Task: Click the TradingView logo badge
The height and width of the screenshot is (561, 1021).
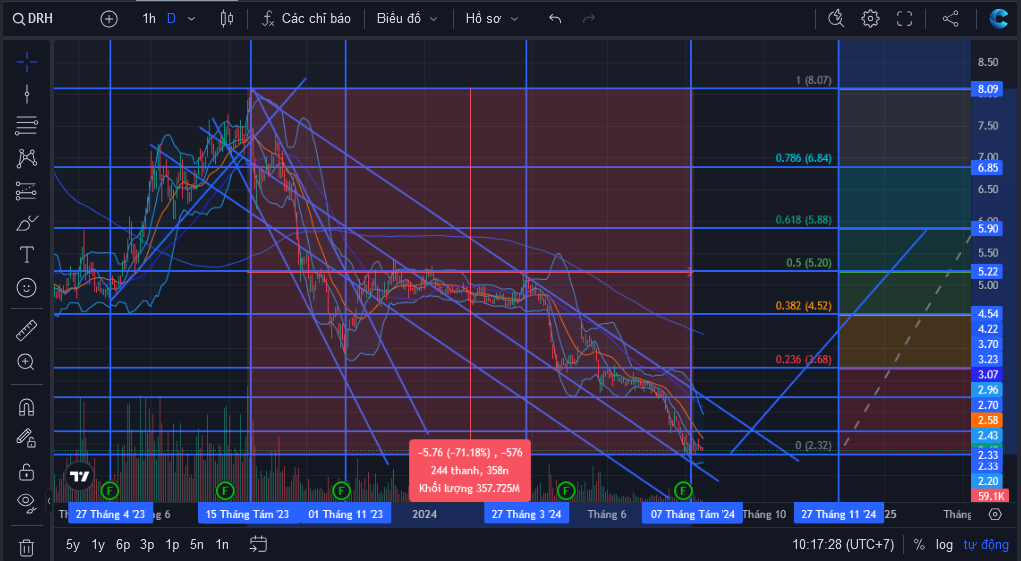Action: (x=79, y=476)
